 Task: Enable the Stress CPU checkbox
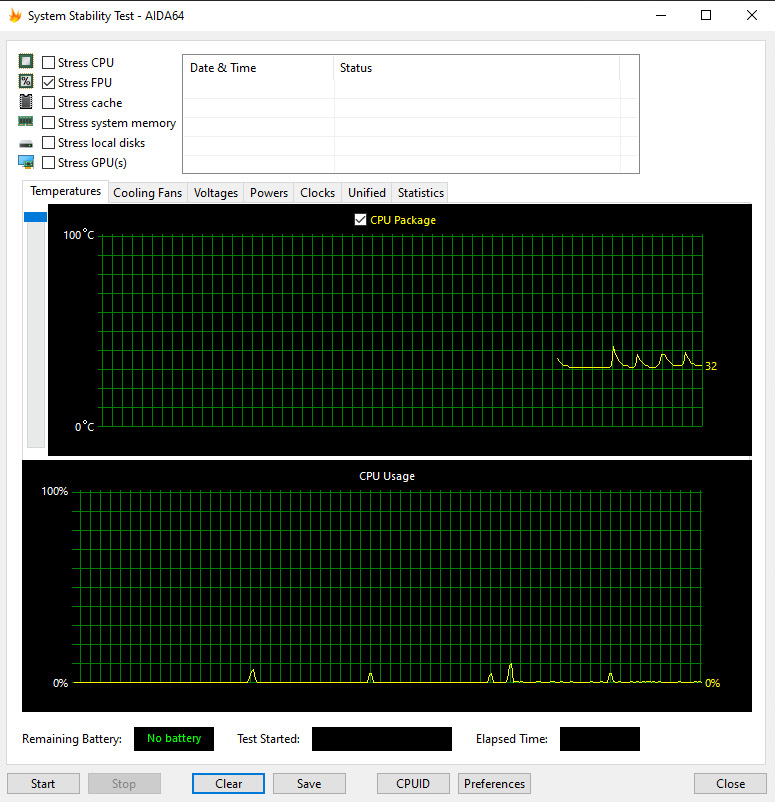pos(49,63)
